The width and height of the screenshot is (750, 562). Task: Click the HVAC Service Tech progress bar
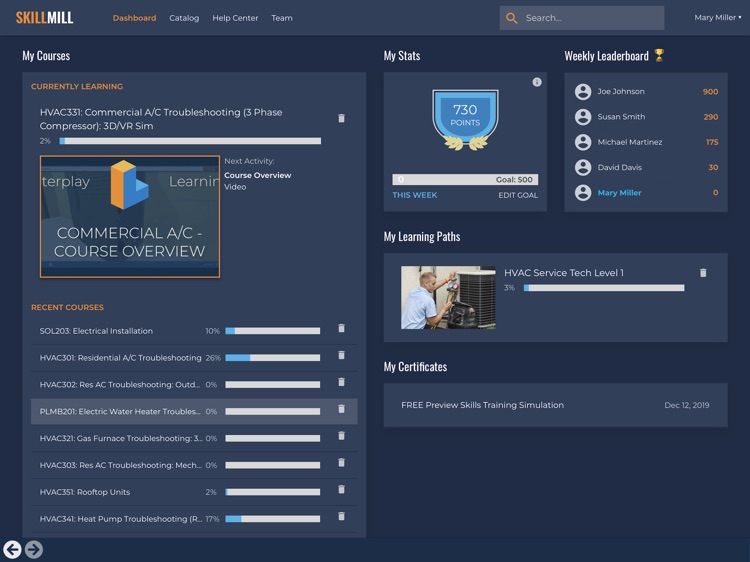point(604,288)
